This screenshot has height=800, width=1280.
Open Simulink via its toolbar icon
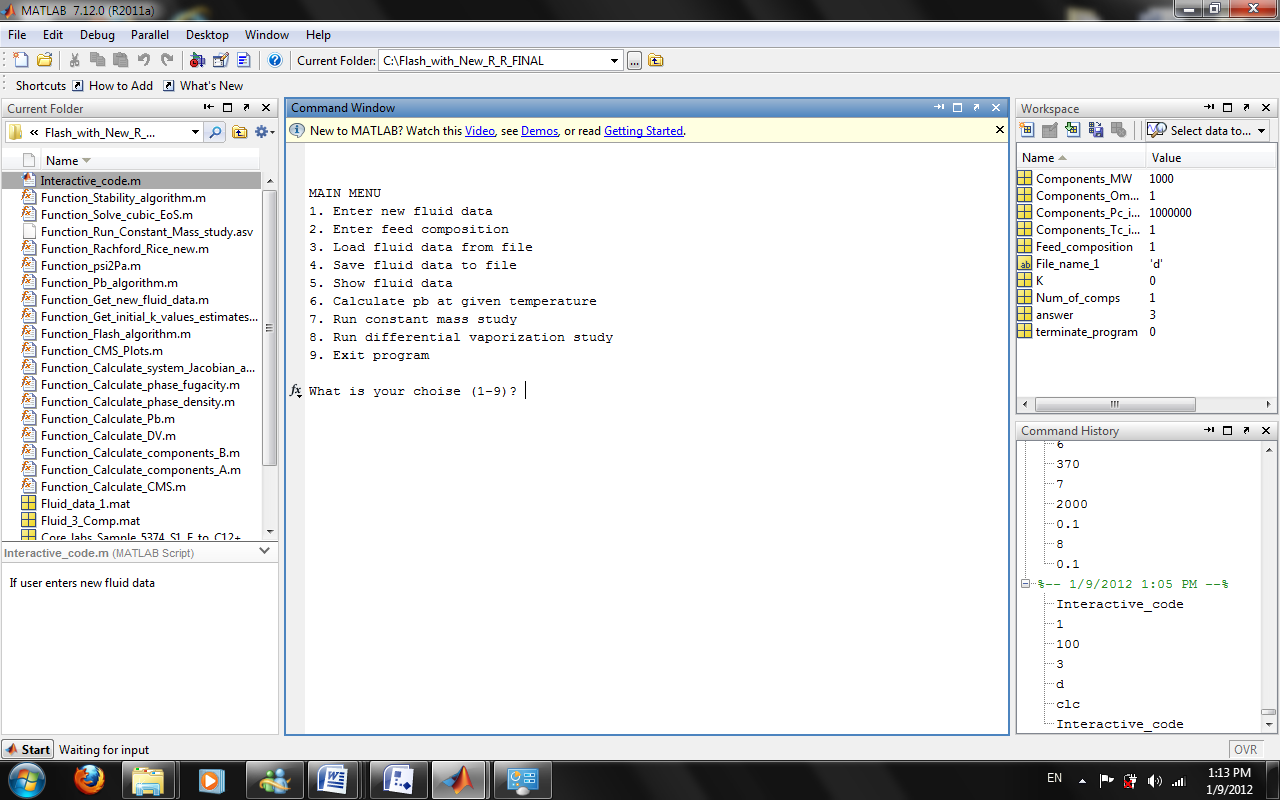pyautogui.click(x=197, y=60)
